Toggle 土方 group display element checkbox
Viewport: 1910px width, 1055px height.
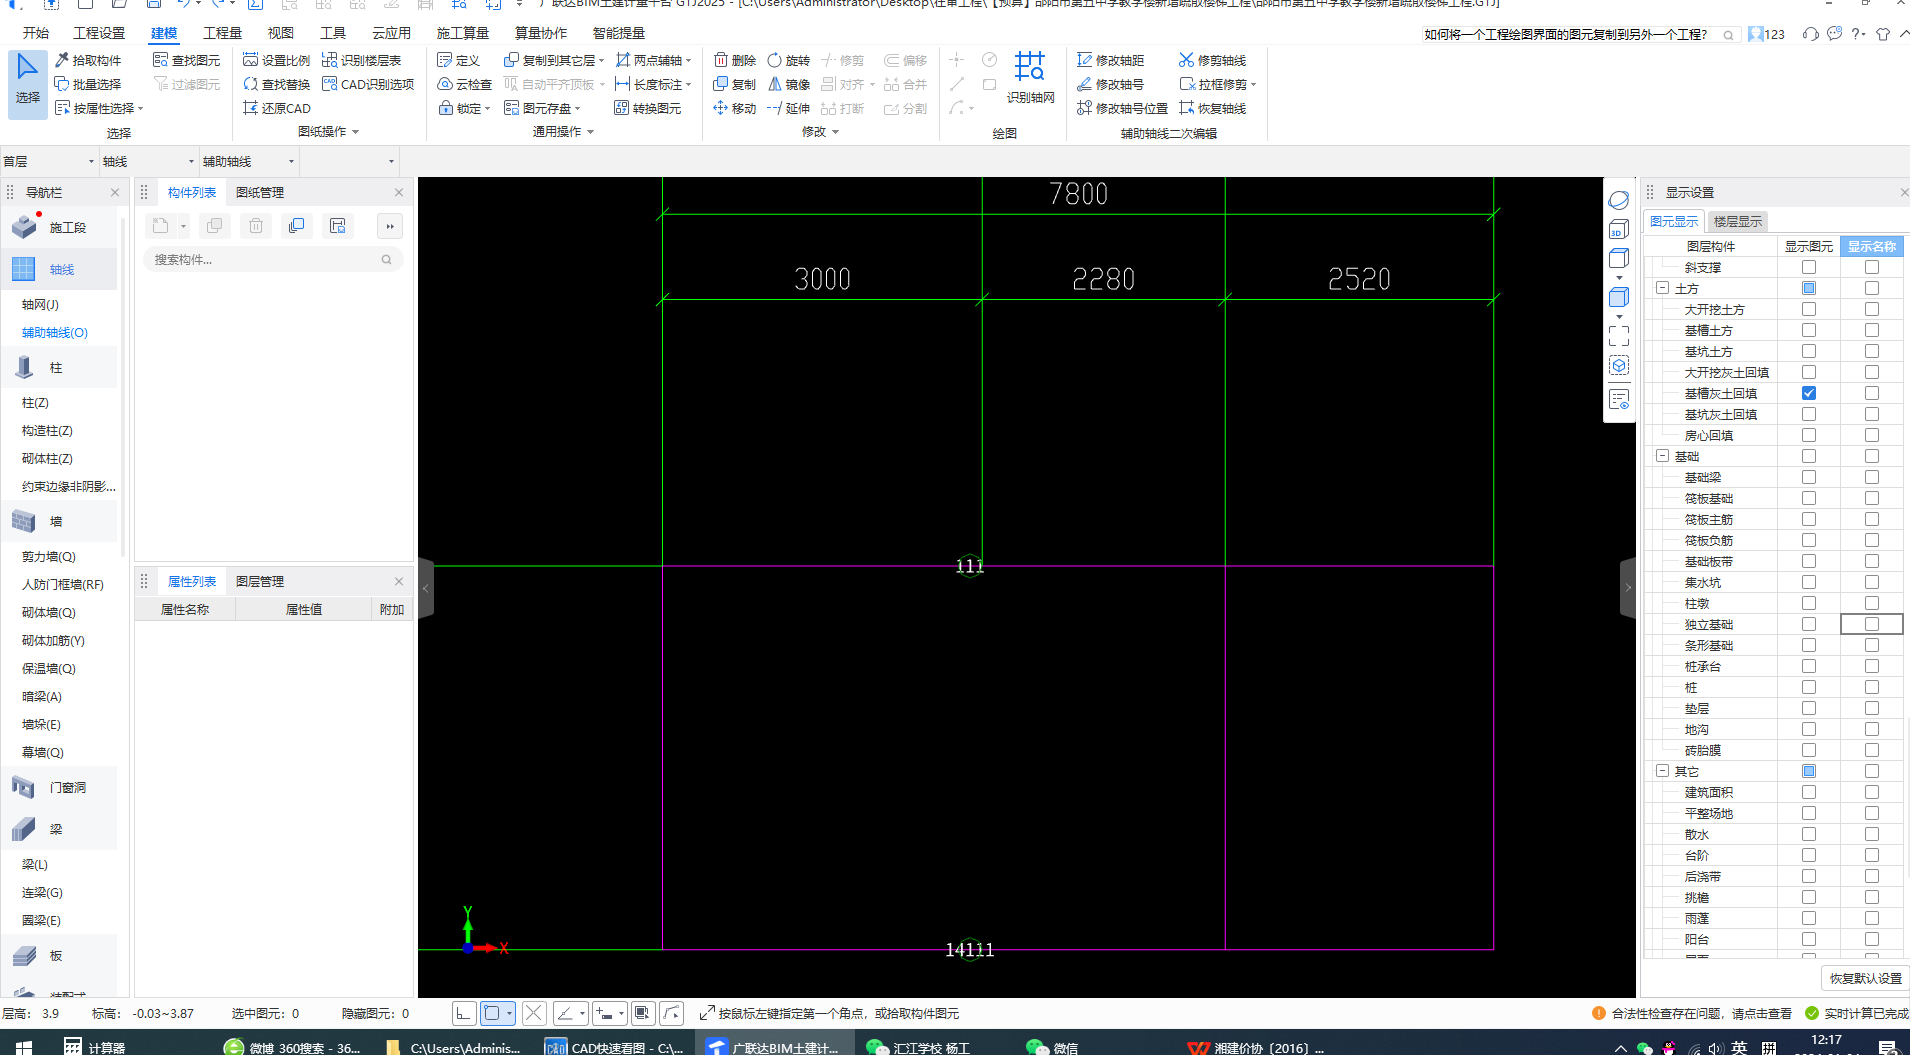(x=1809, y=288)
